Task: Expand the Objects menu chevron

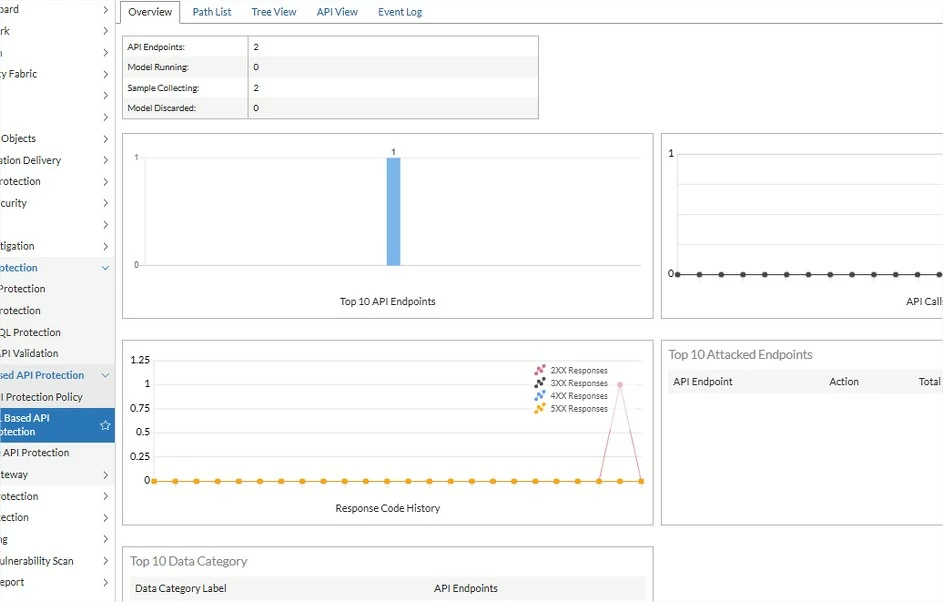Action: pyautogui.click(x=105, y=139)
